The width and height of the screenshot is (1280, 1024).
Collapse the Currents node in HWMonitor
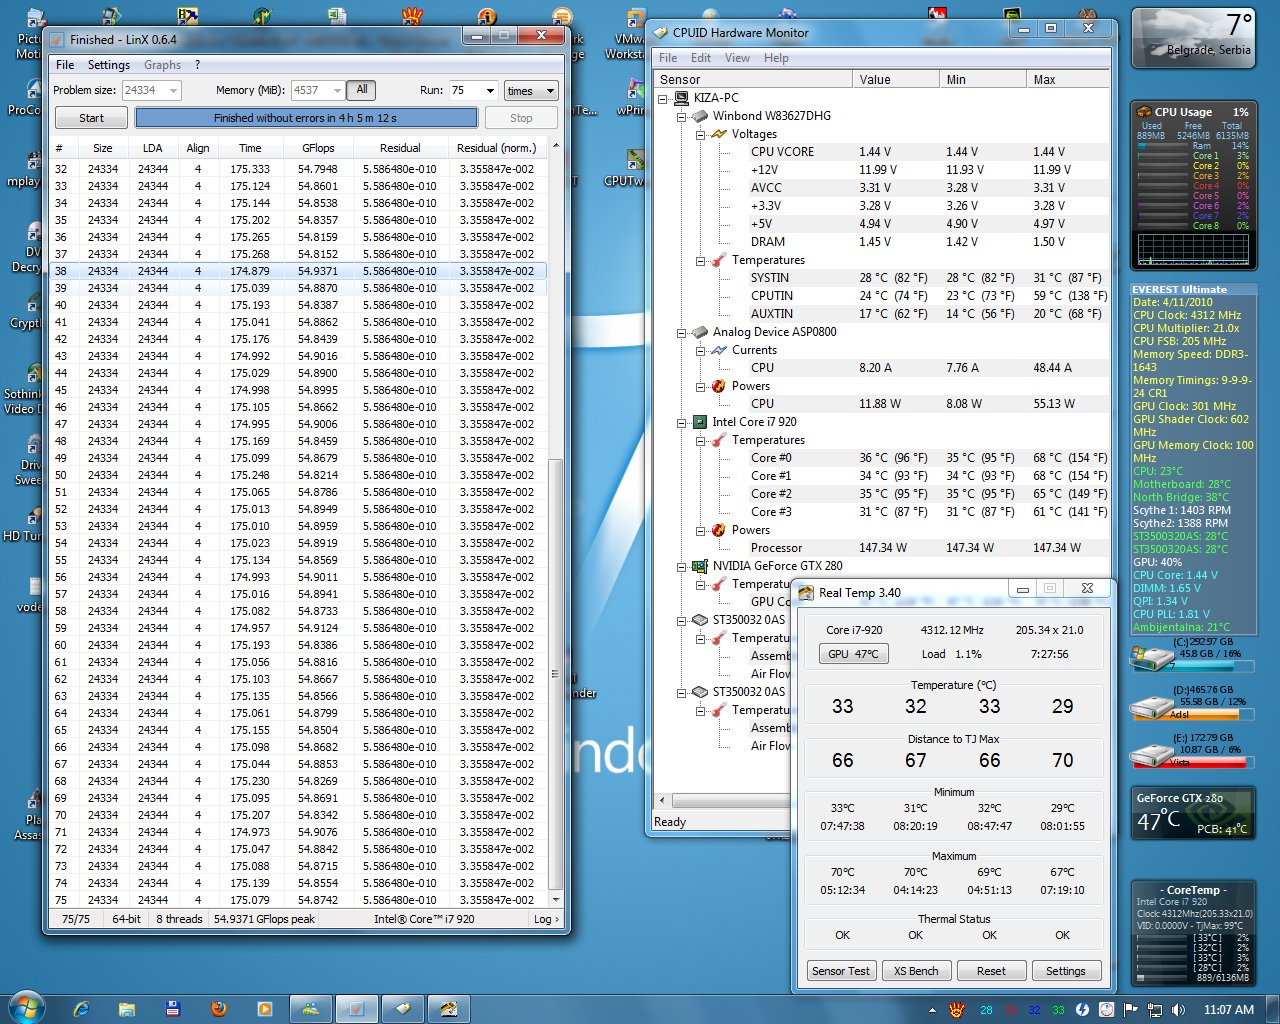tap(701, 350)
